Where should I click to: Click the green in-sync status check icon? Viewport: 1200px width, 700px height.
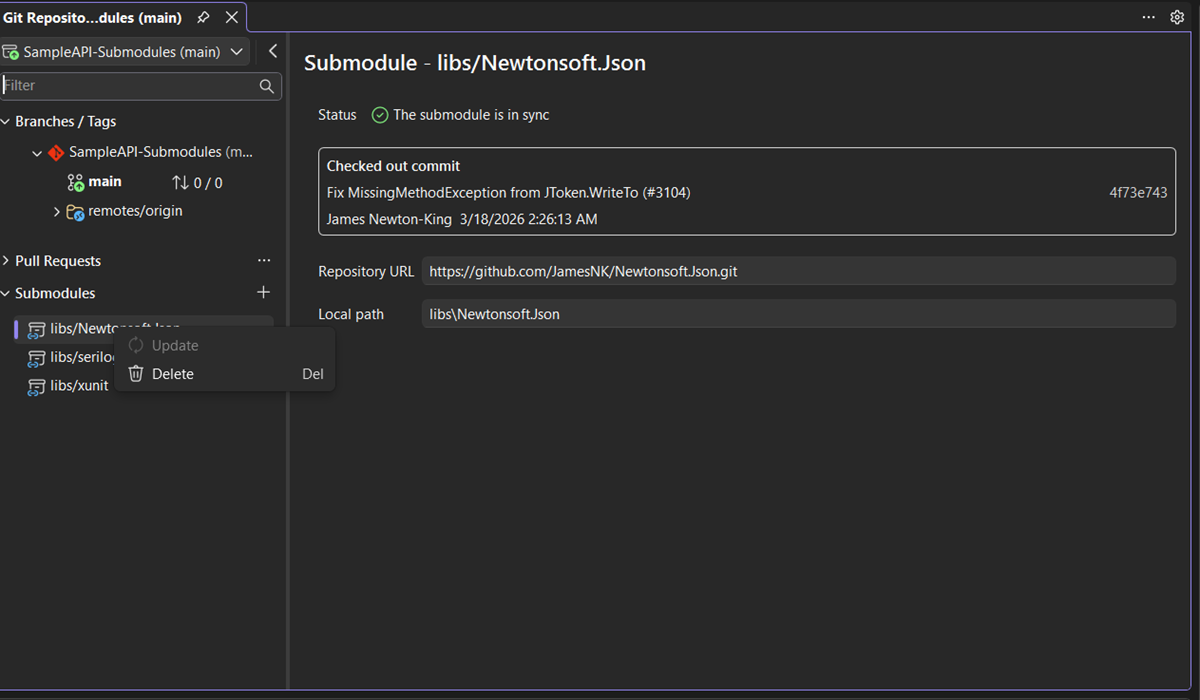tap(380, 115)
